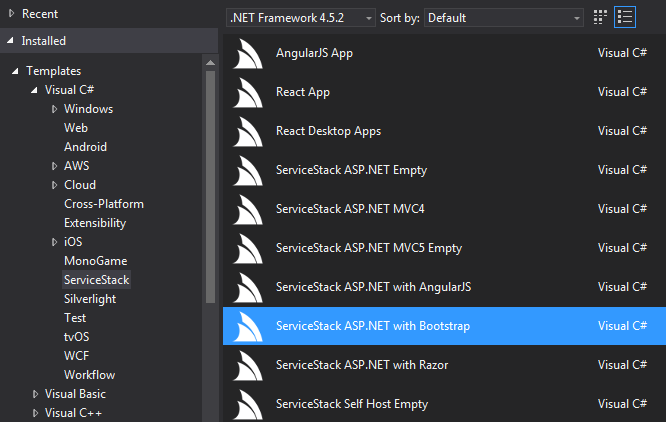The width and height of the screenshot is (666, 422).
Task: Switch to medium icons list view
Action: coord(625,17)
